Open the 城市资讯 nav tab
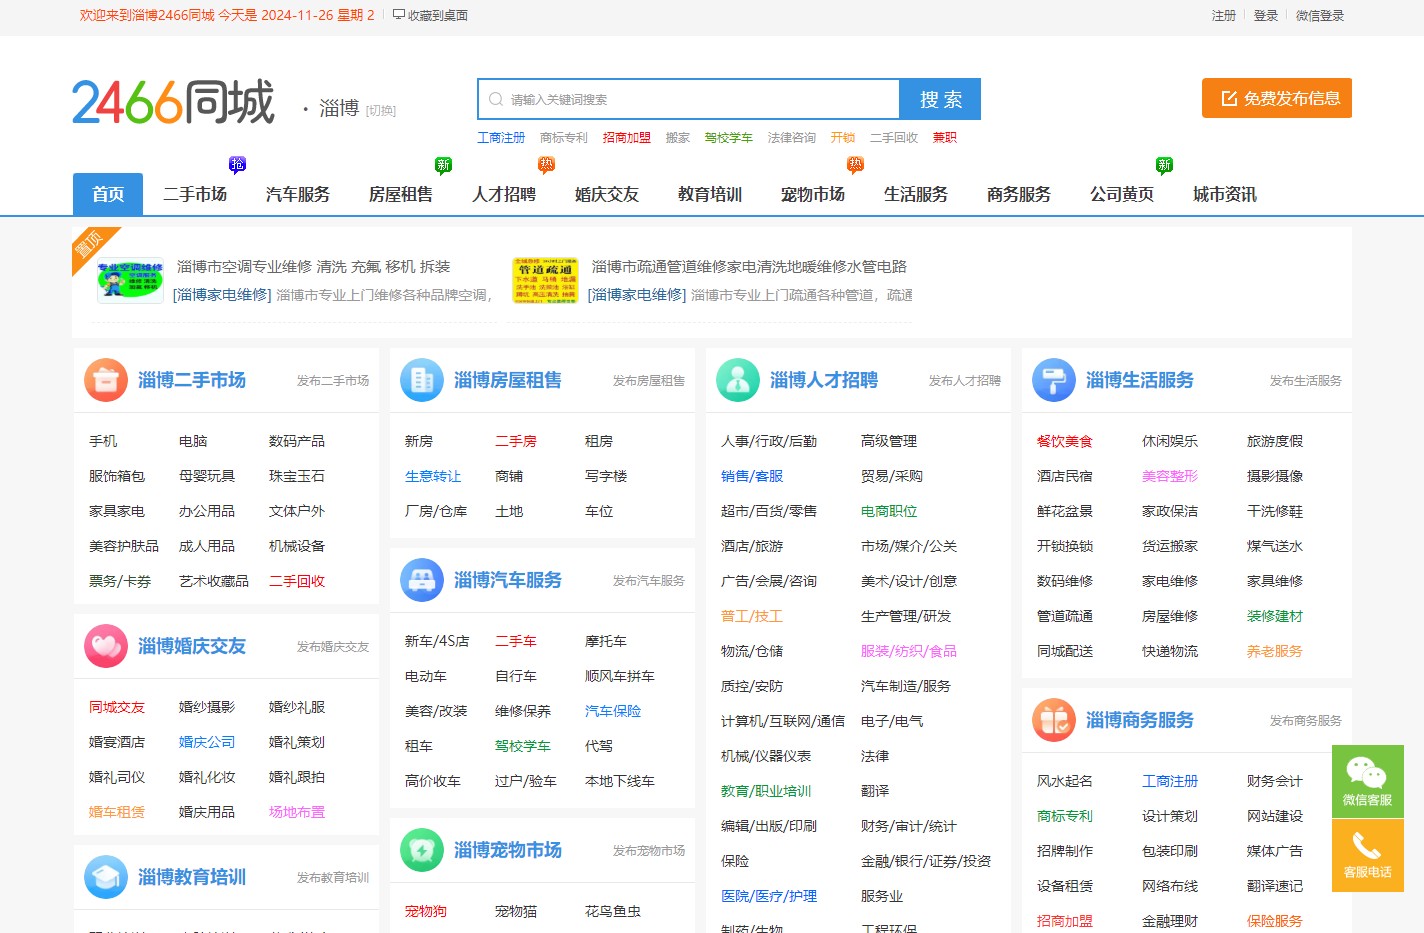Viewport: 1424px width, 933px height. point(1225,194)
